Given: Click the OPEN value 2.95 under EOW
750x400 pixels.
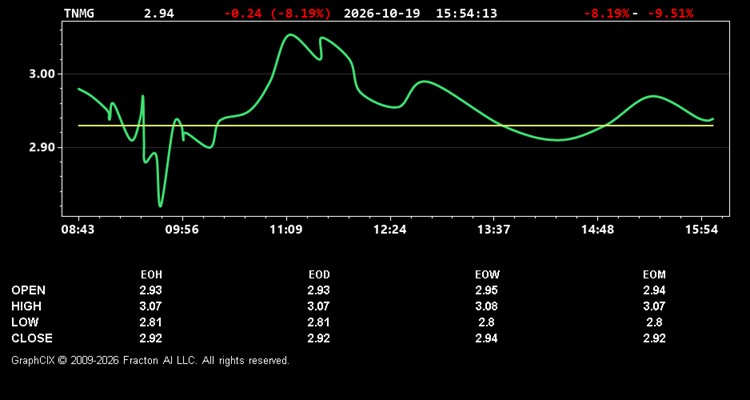Looking at the screenshot, I should (x=487, y=290).
